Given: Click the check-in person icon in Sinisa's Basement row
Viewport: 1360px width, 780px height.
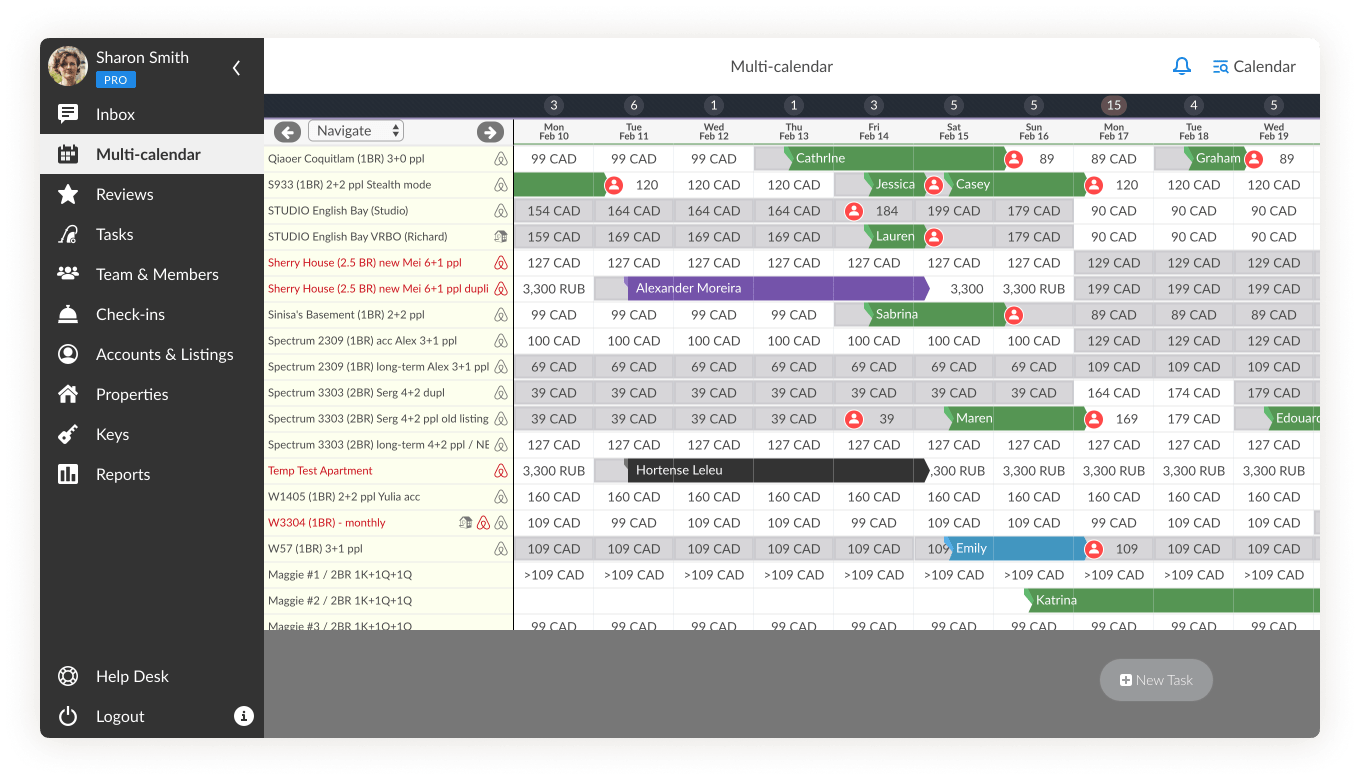Looking at the screenshot, I should coord(1014,315).
